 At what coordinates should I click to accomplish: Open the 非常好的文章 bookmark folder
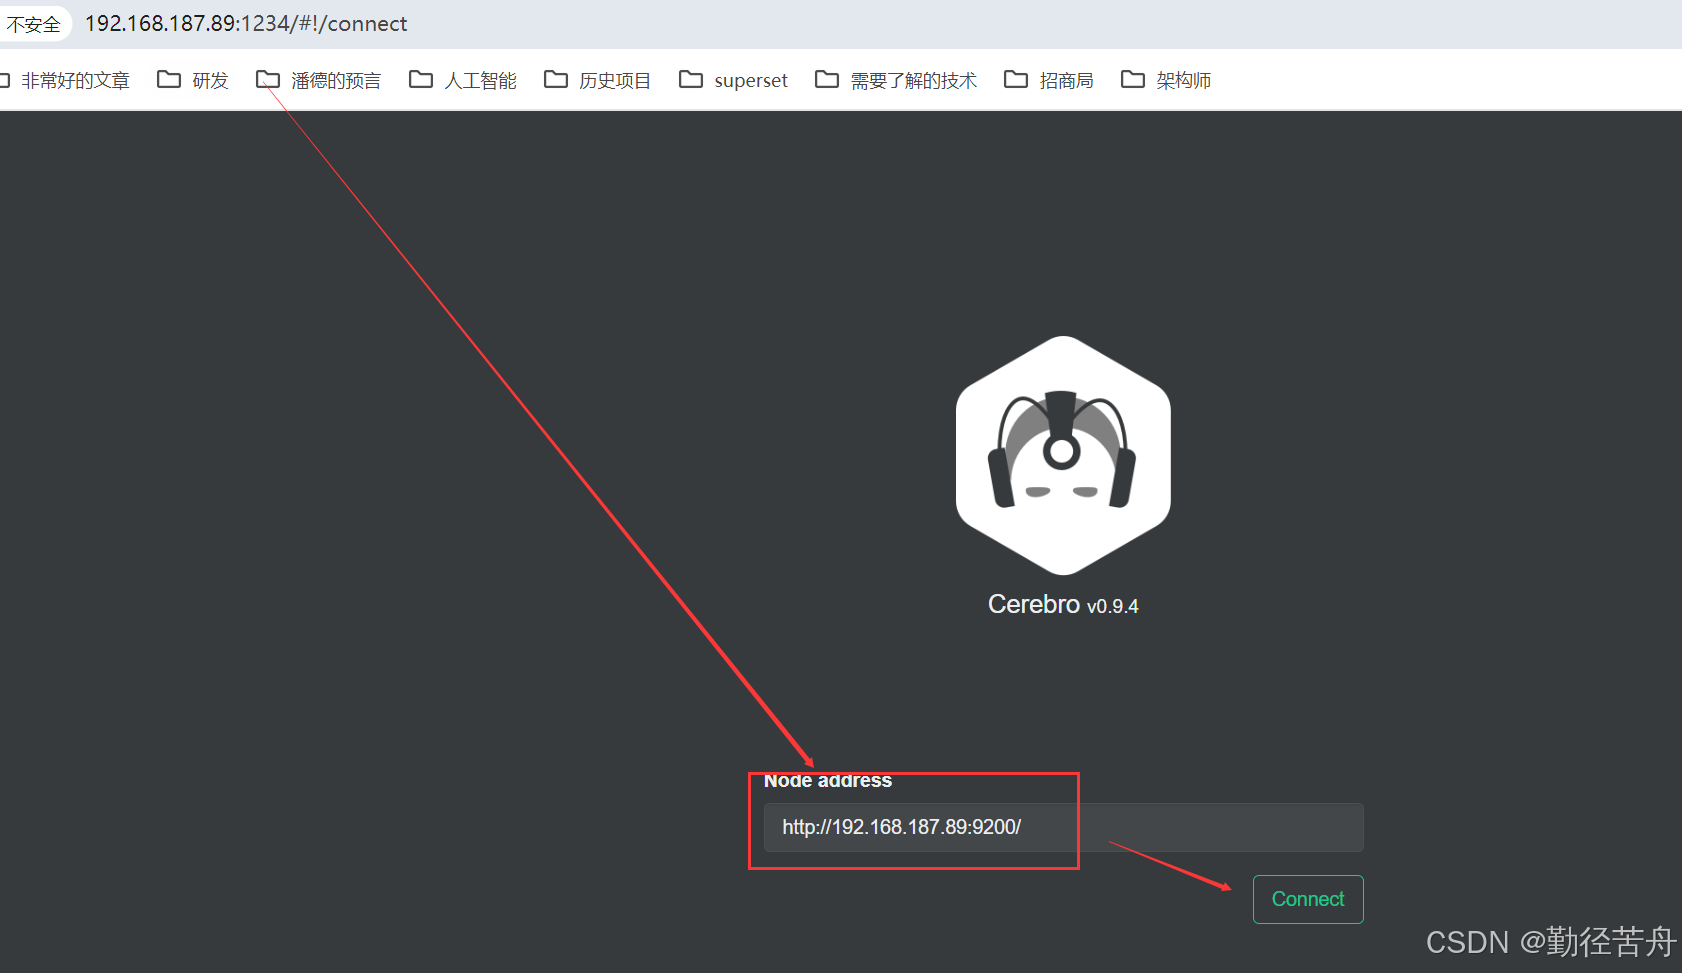(66, 80)
